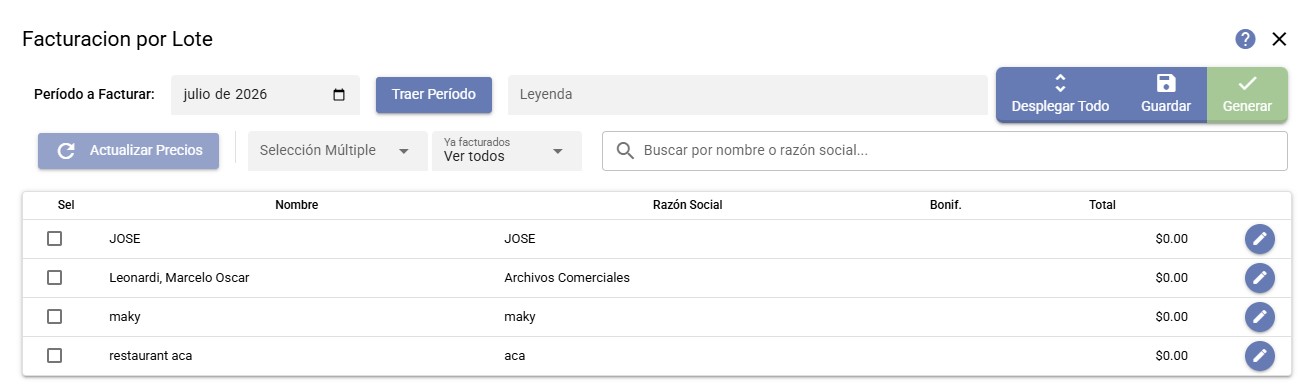Tick the checkbox for Leonardi, Marcelo Oscar
Viewport: 1308px width, 390px height.
(x=55, y=278)
